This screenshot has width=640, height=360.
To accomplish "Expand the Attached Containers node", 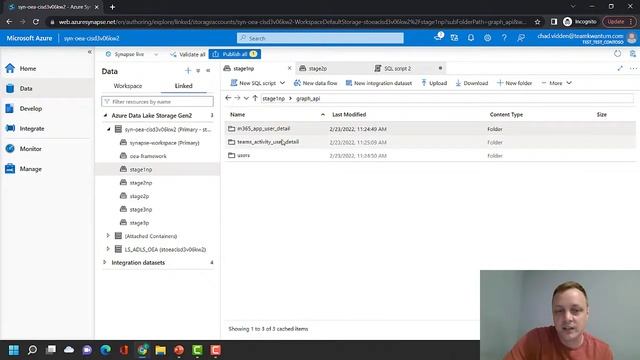I will (108, 236).
